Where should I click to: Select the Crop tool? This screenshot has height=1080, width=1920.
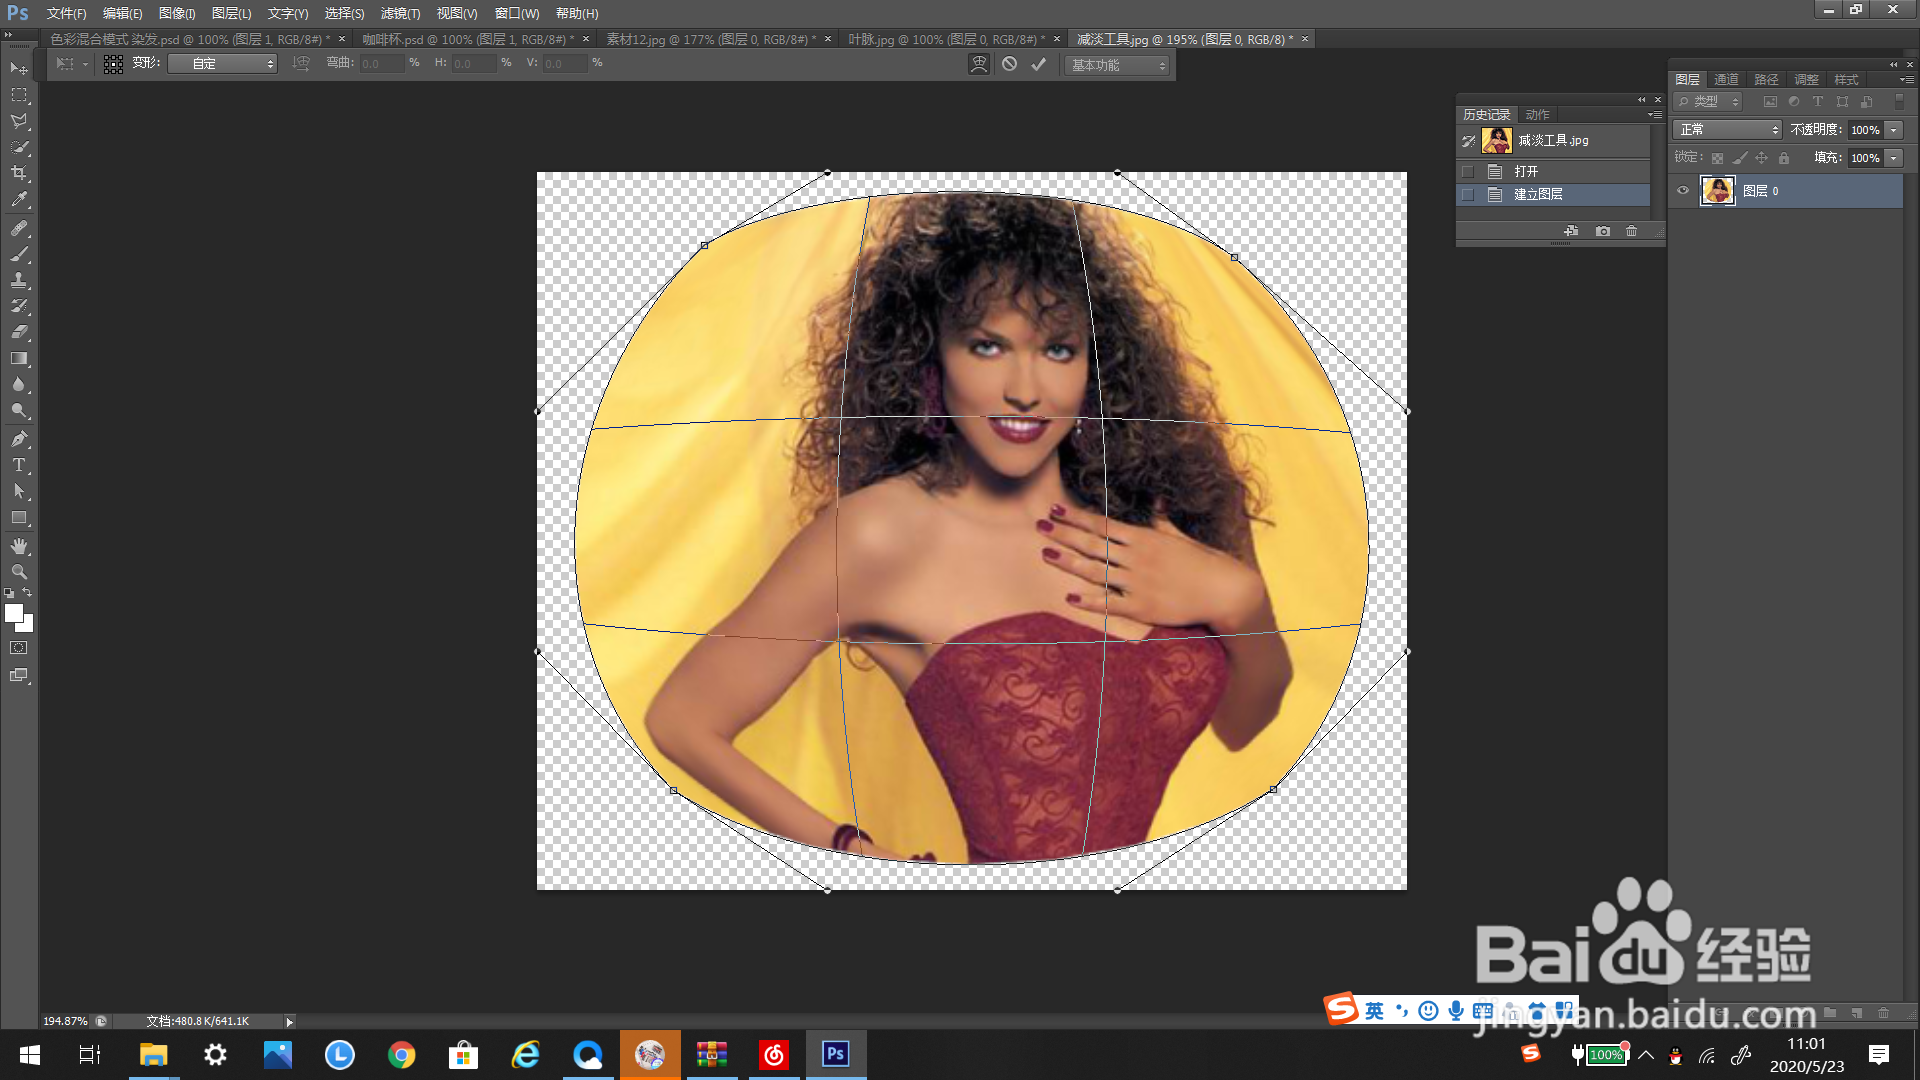tap(19, 173)
